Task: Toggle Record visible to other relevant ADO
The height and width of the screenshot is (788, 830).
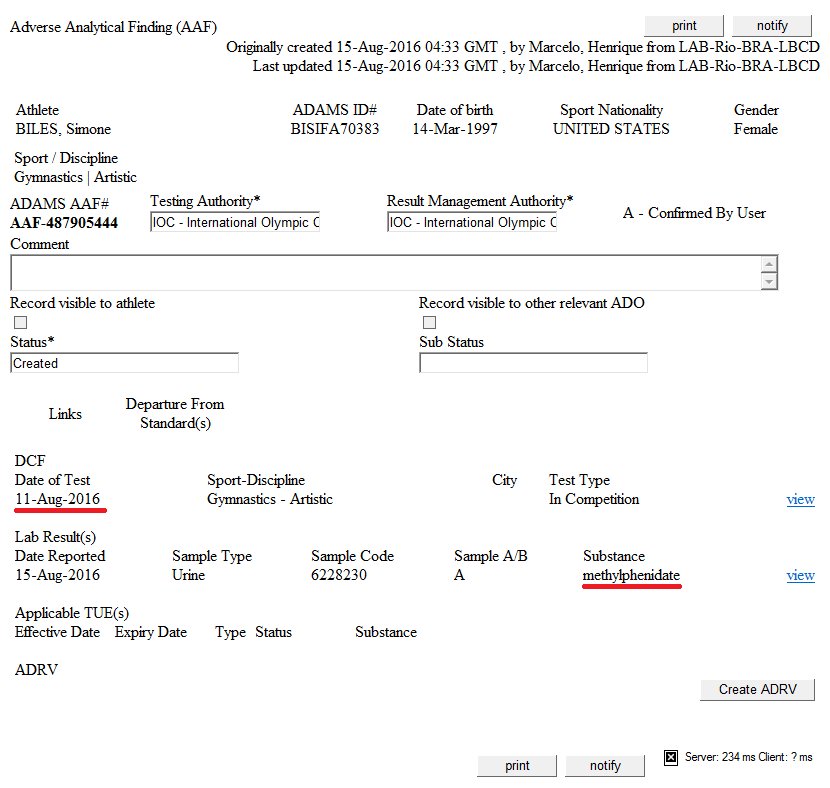Action: pos(429,322)
